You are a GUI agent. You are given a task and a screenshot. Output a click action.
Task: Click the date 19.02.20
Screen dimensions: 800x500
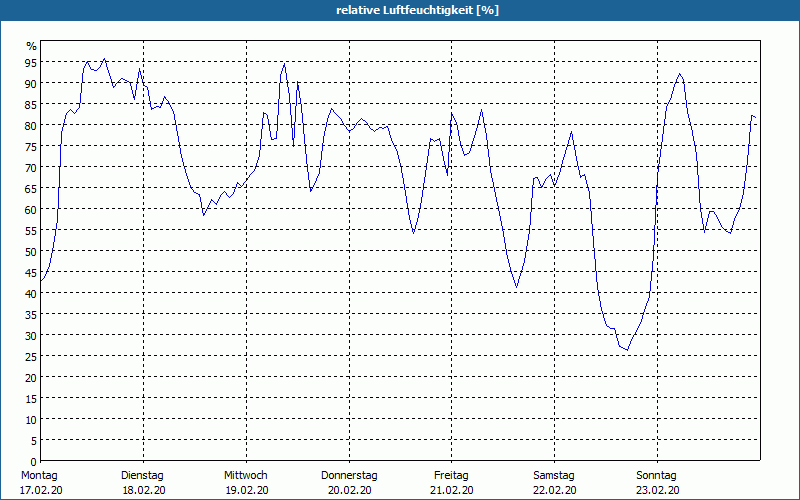tap(247, 490)
